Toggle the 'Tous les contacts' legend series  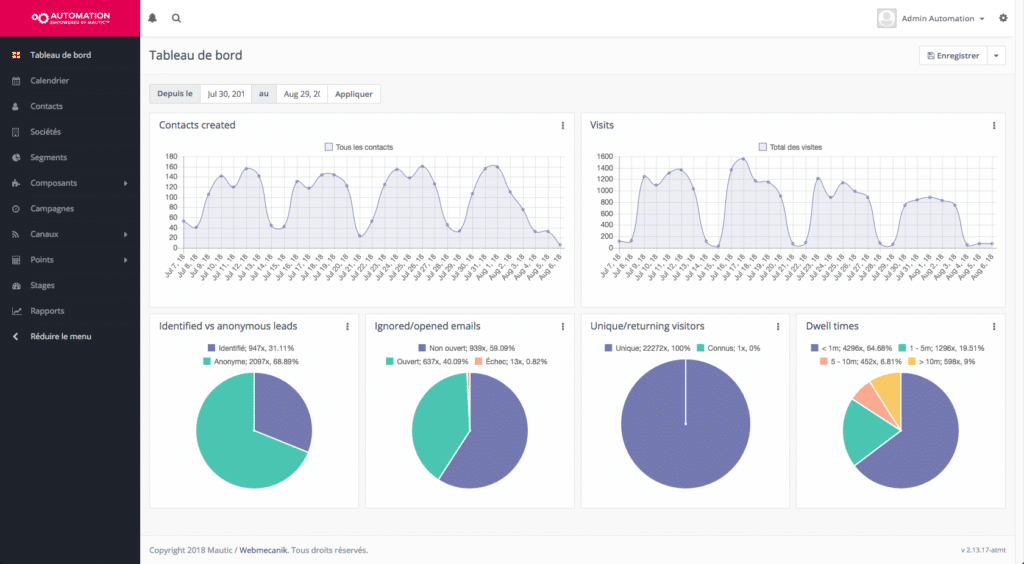[x=359, y=147]
